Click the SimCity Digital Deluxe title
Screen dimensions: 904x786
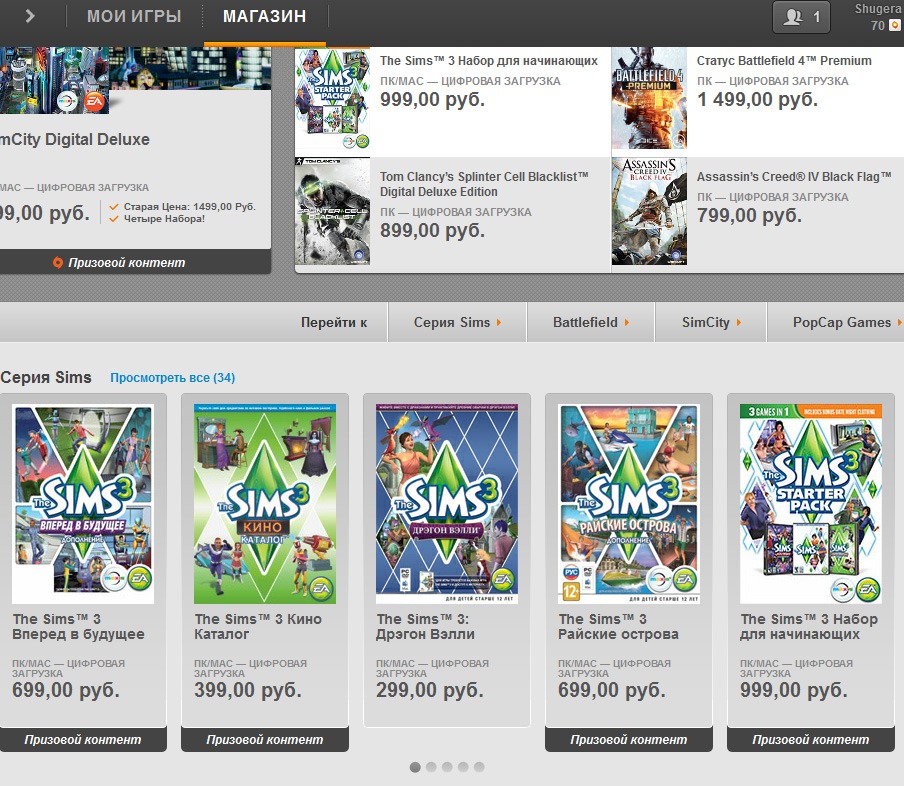click(75, 140)
